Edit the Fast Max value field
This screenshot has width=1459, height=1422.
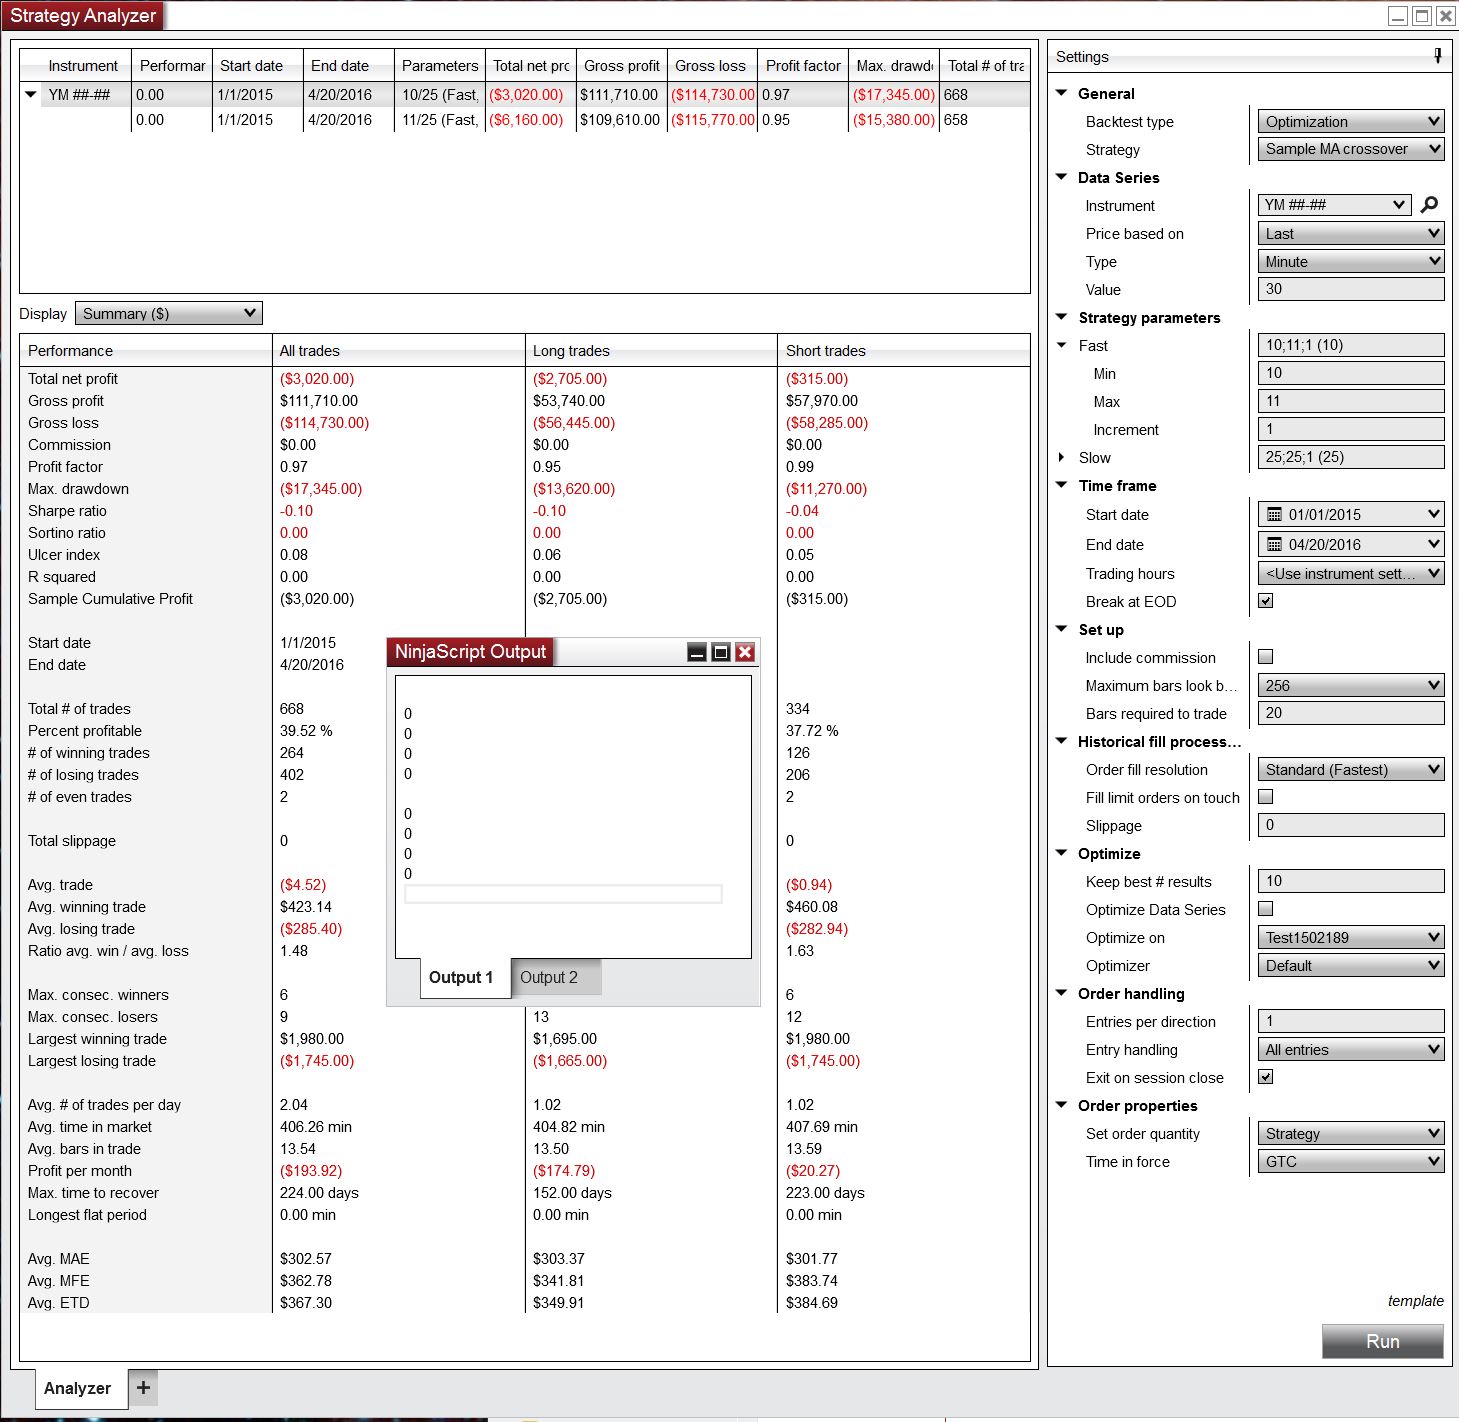tap(1351, 401)
